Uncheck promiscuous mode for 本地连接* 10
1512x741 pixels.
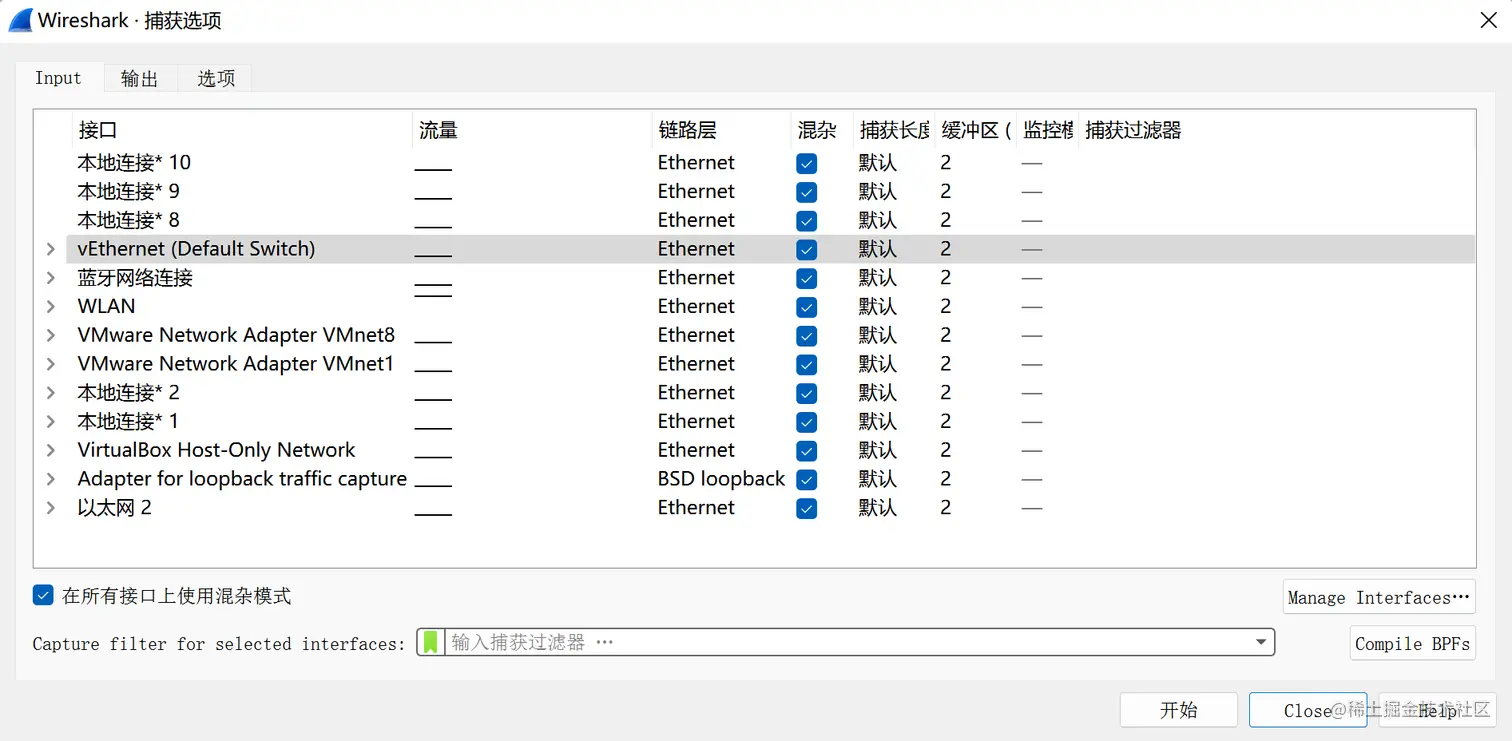807,163
